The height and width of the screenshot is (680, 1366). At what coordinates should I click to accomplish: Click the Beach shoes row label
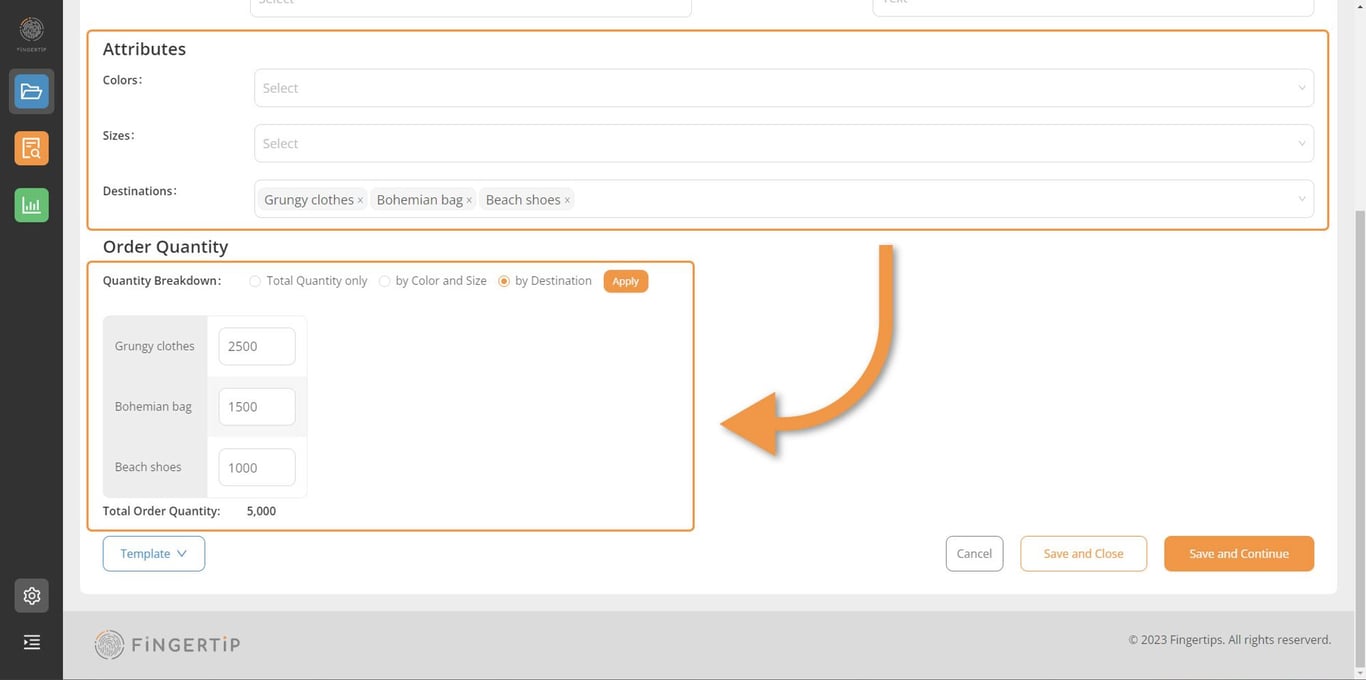pos(148,467)
